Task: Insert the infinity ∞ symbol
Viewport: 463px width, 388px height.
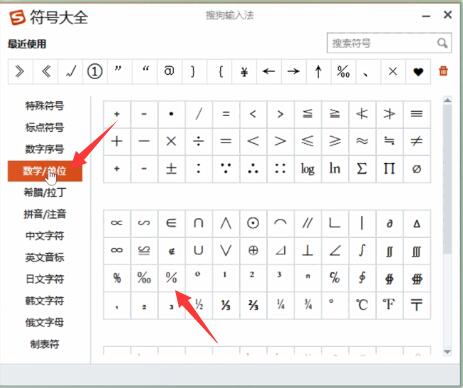Action: tap(117, 250)
